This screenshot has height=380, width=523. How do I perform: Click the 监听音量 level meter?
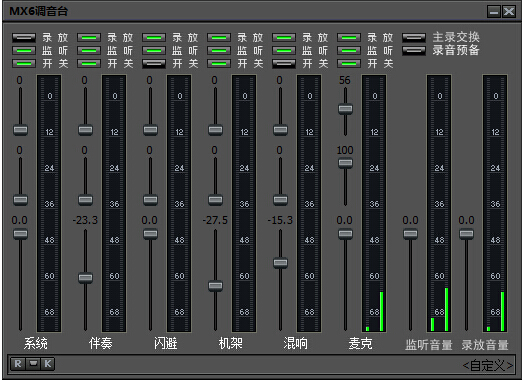[x=439, y=204]
